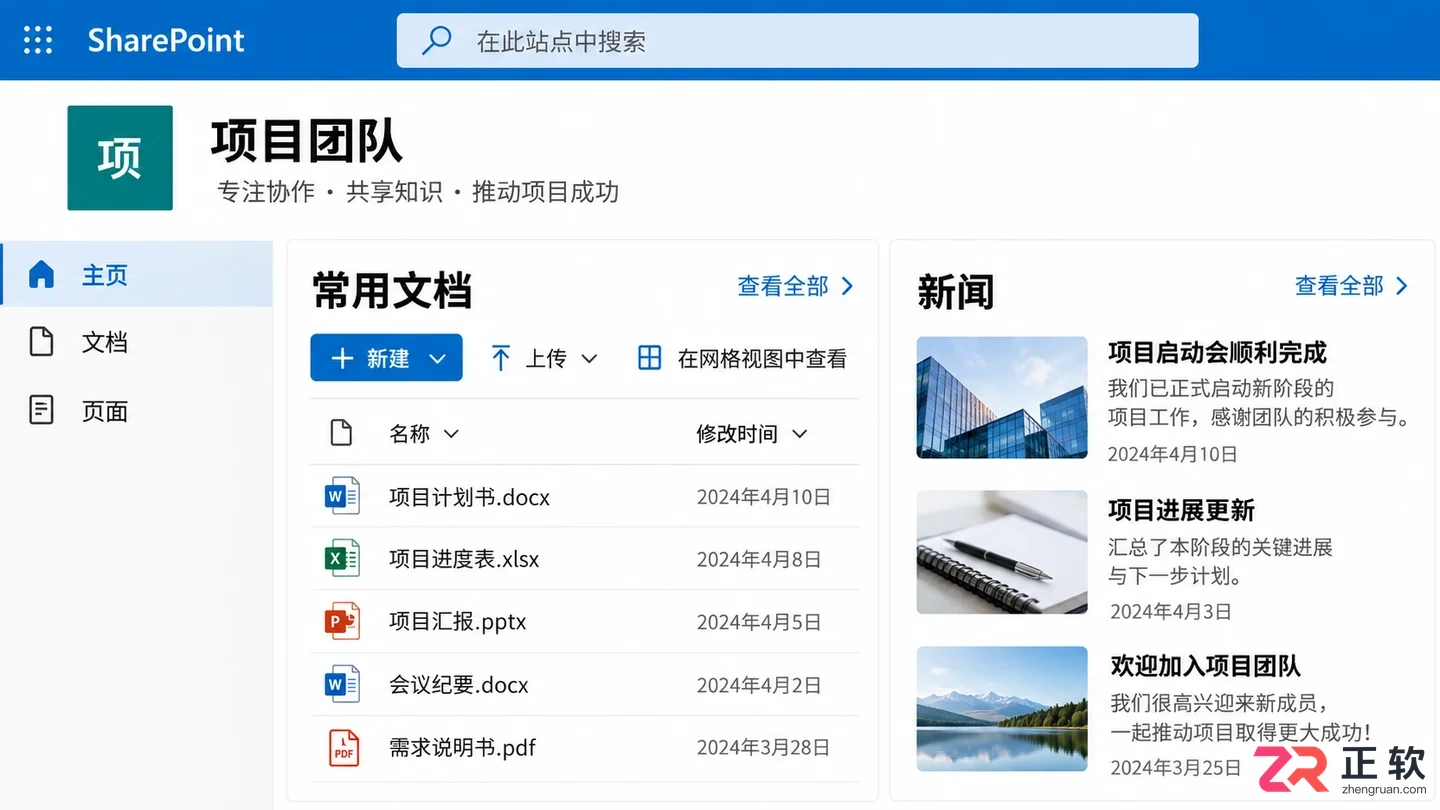Click the SharePoint title in header
The height and width of the screenshot is (810, 1440).
tap(166, 40)
